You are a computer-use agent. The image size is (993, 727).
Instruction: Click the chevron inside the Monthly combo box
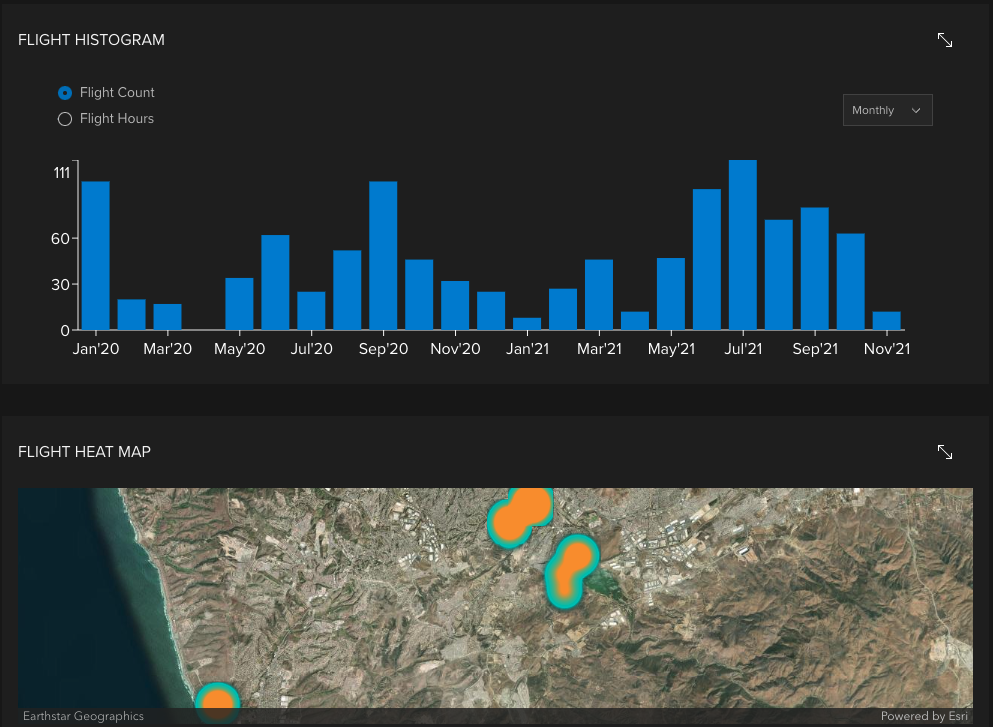(x=917, y=110)
